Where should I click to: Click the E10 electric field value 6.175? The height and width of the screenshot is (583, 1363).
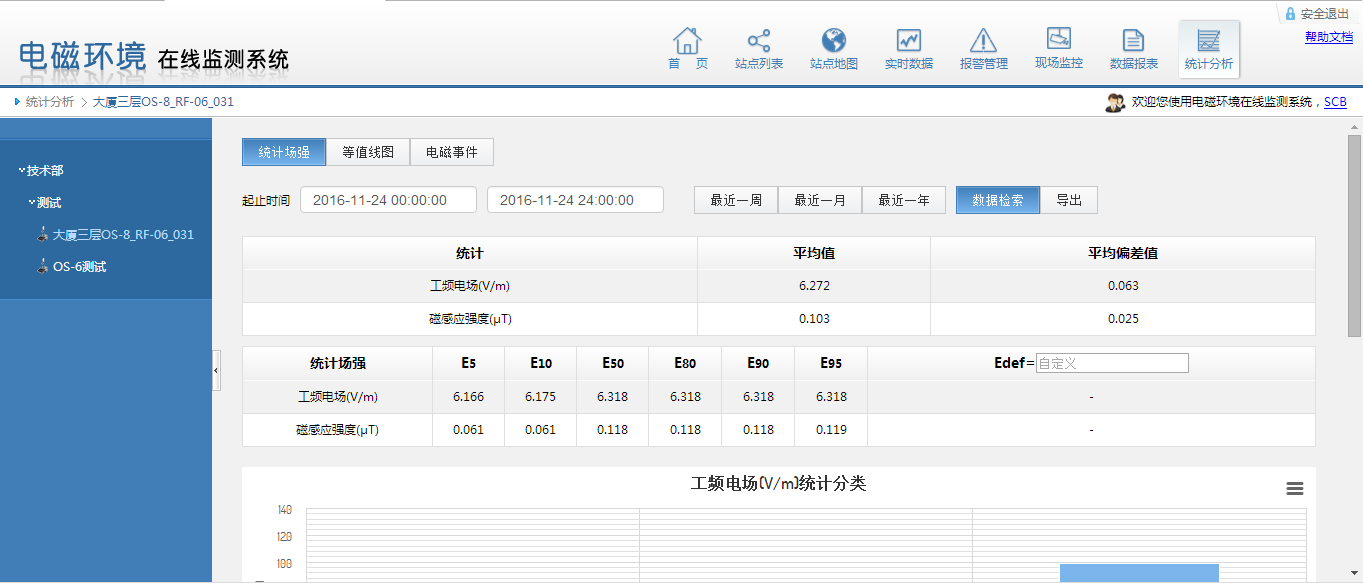[541, 397]
